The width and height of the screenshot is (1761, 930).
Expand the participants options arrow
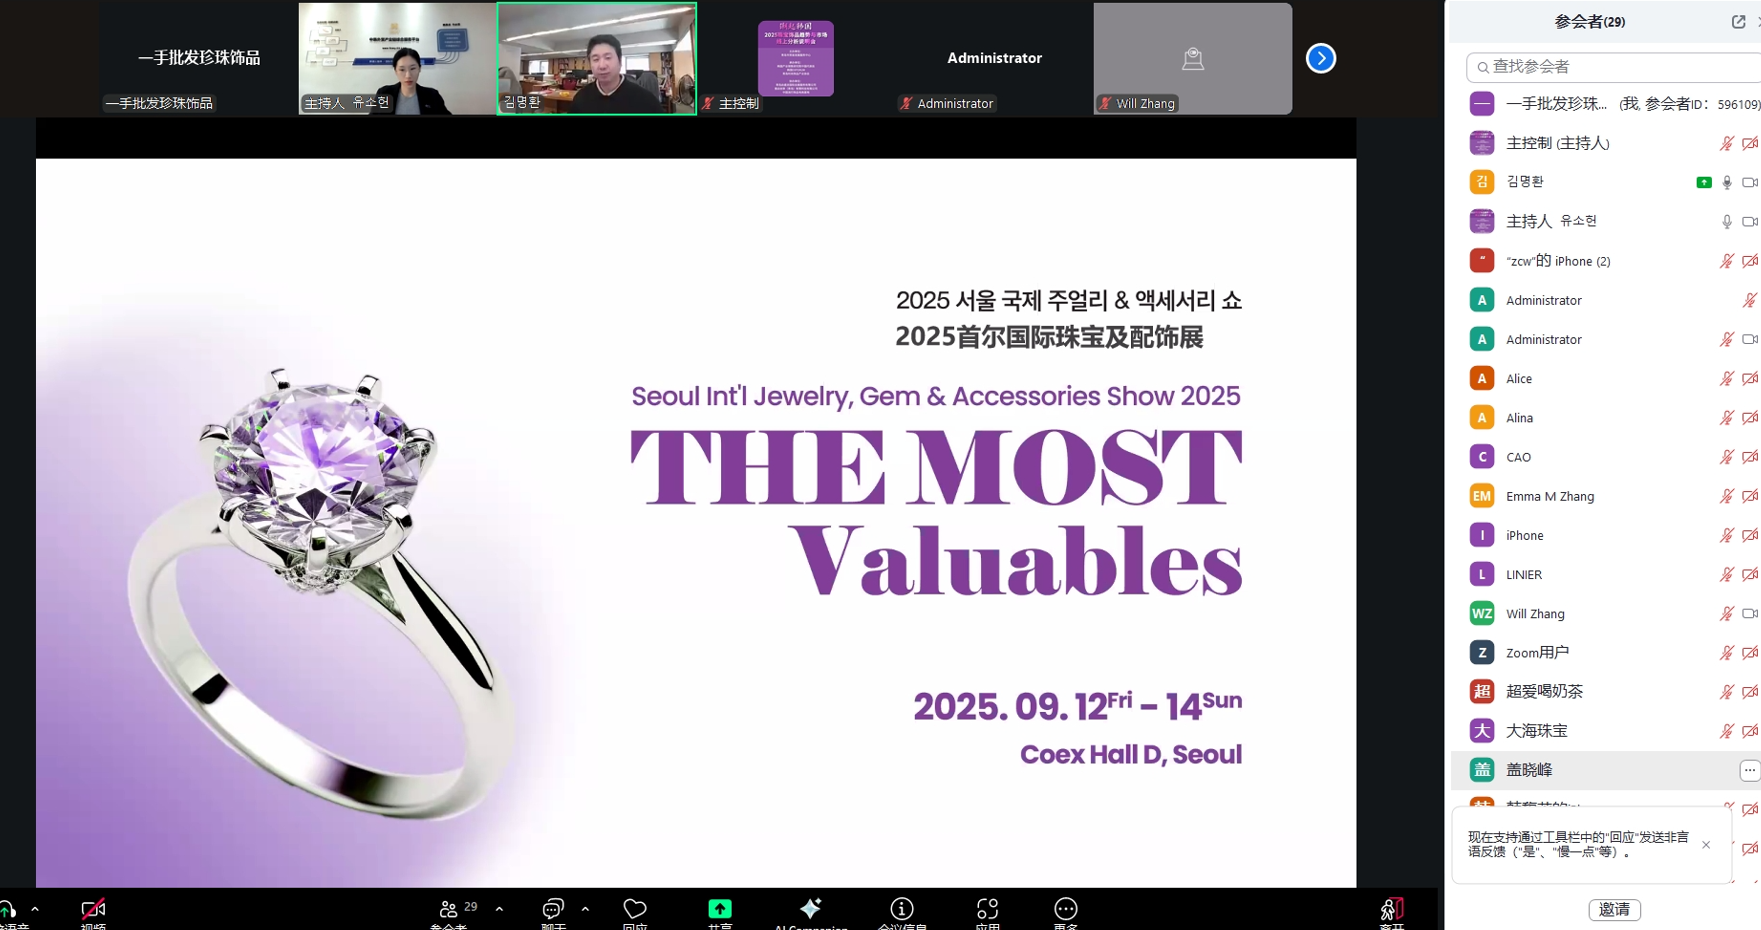499,909
